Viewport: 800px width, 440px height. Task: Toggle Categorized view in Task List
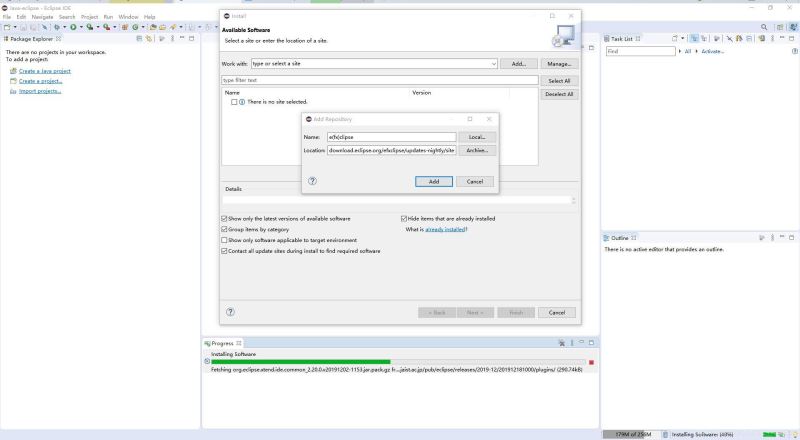(x=693, y=39)
